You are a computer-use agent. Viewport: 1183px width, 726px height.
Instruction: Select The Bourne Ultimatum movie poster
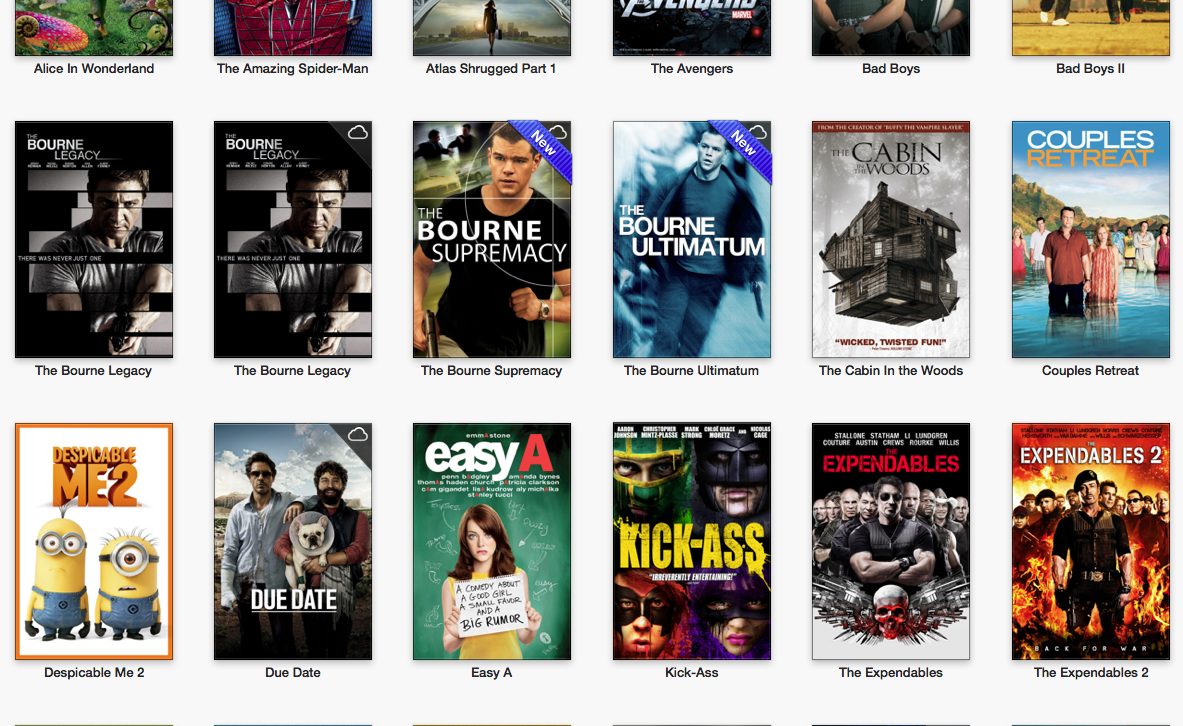(x=692, y=239)
